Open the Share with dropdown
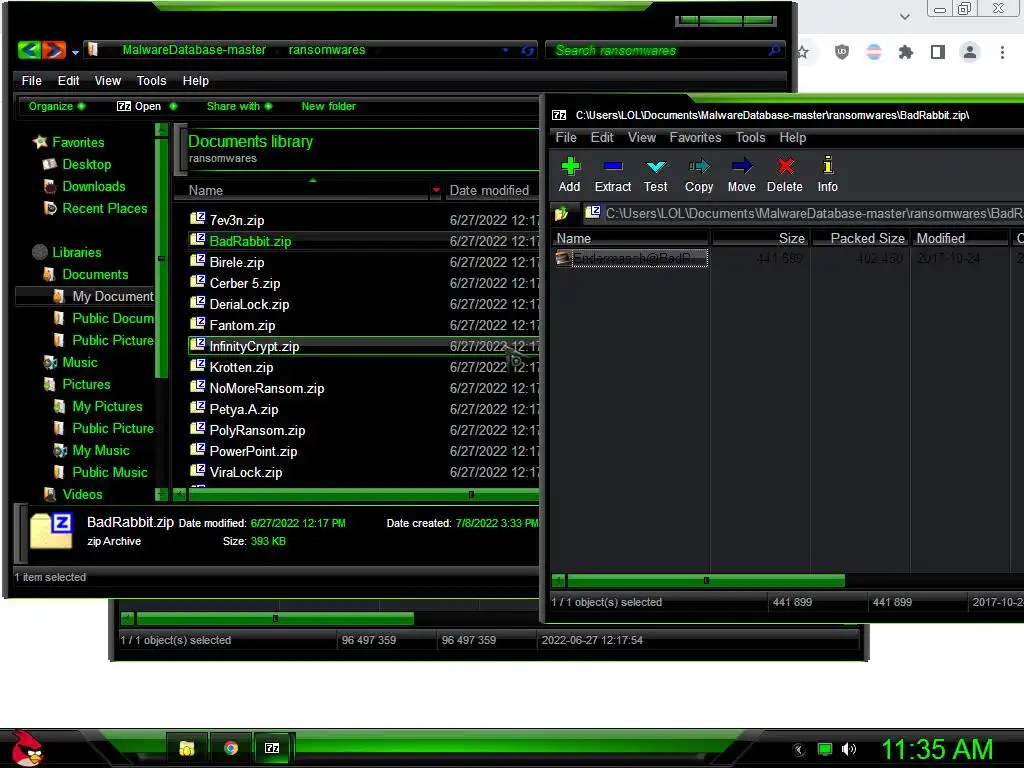 [239, 106]
